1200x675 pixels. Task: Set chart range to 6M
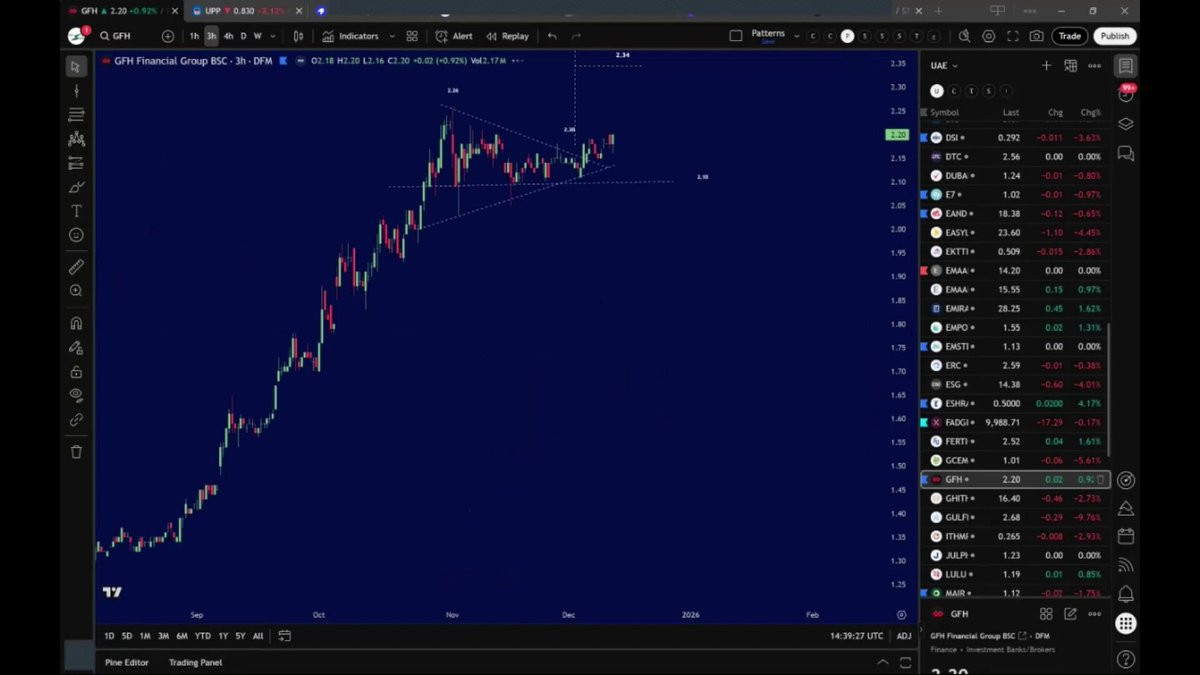coord(182,636)
